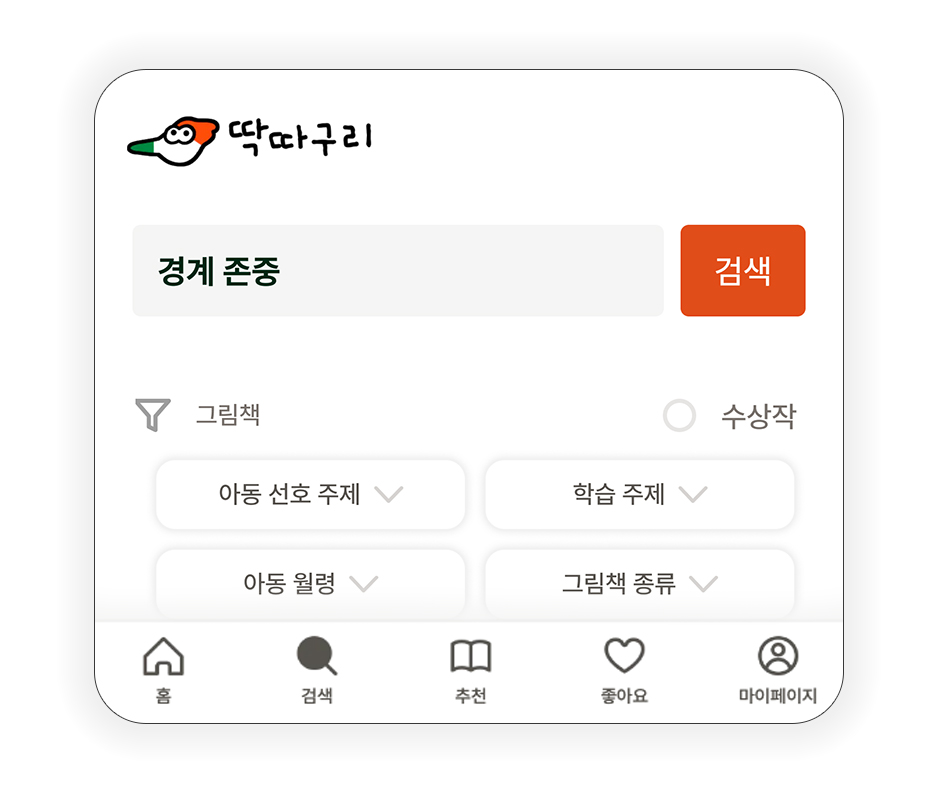Click the 수상작 label to filter
938x793 pixels.
pos(759,416)
